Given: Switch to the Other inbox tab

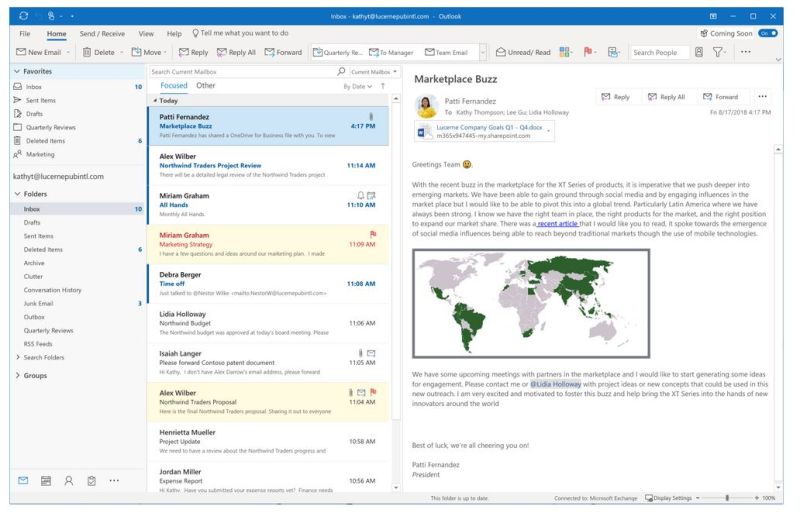Looking at the screenshot, I should click(205, 86).
